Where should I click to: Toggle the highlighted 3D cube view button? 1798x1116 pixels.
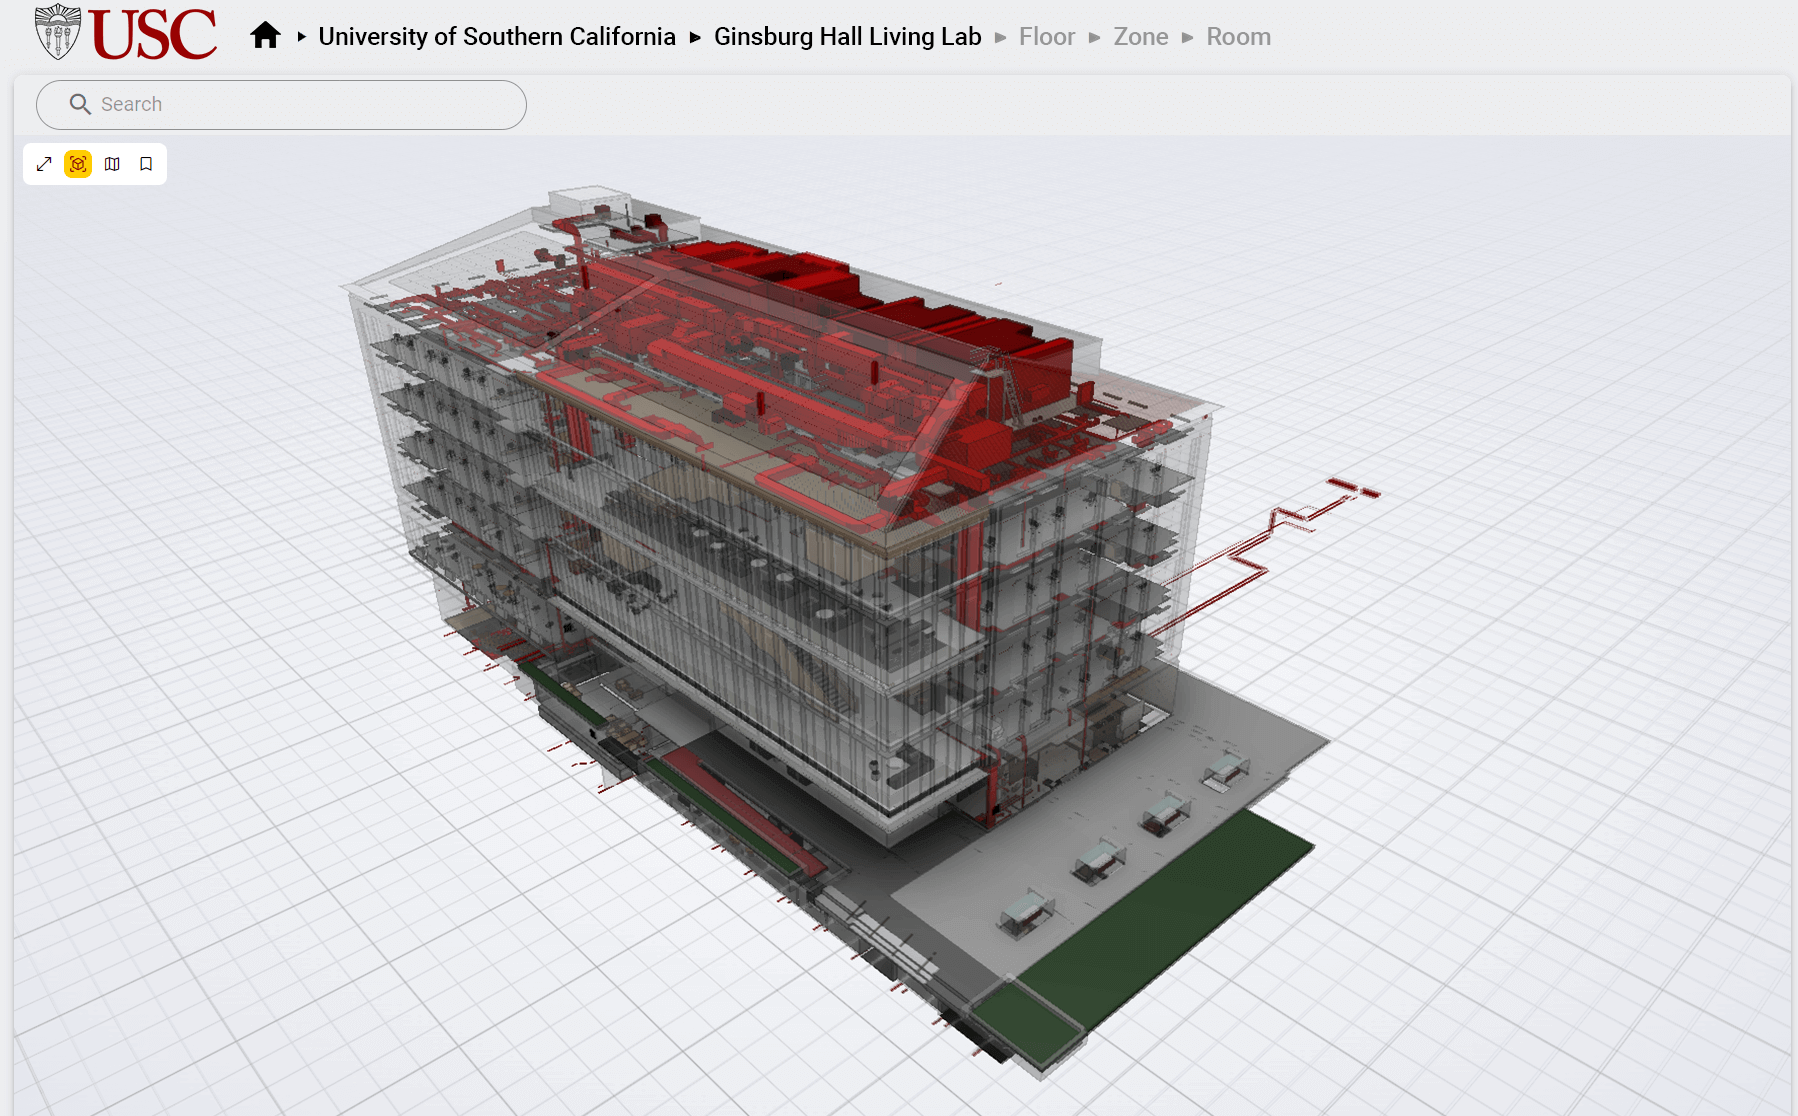(x=78, y=164)
